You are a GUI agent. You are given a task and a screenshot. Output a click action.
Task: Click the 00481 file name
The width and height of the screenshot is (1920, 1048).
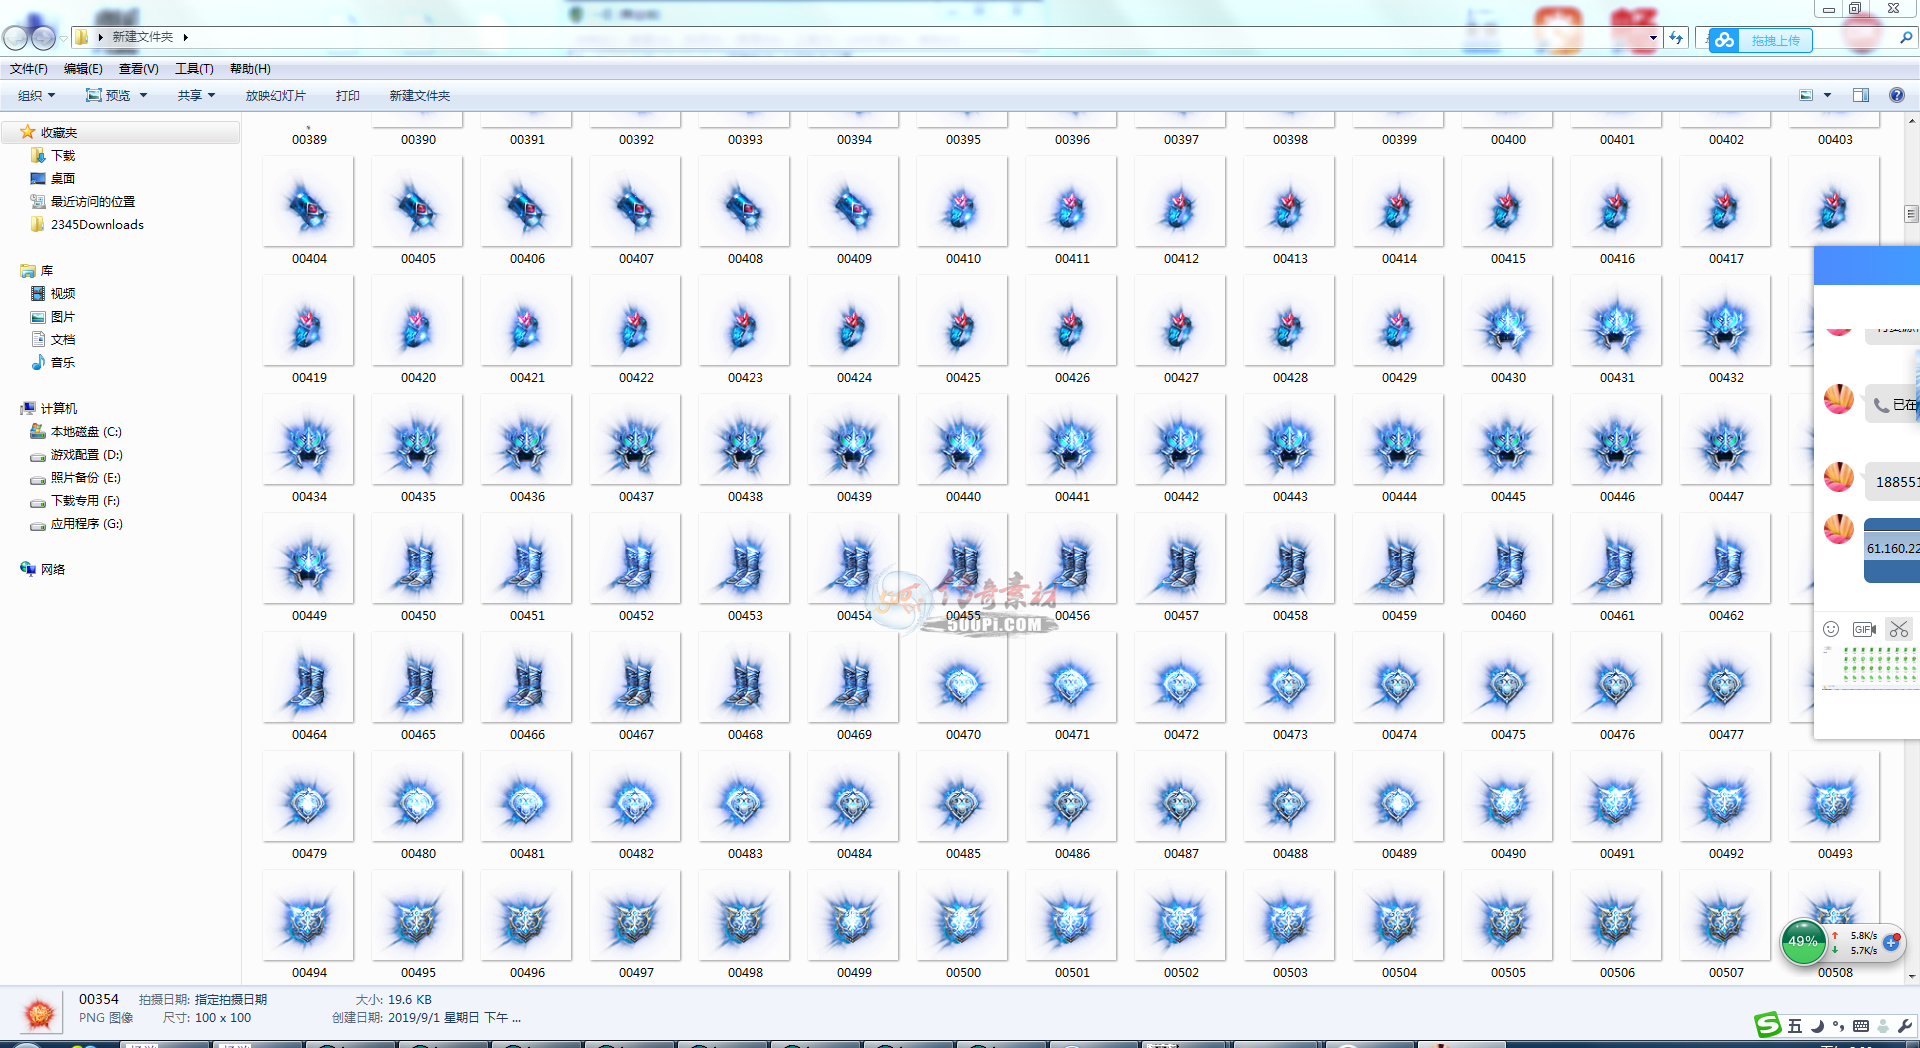527,854
